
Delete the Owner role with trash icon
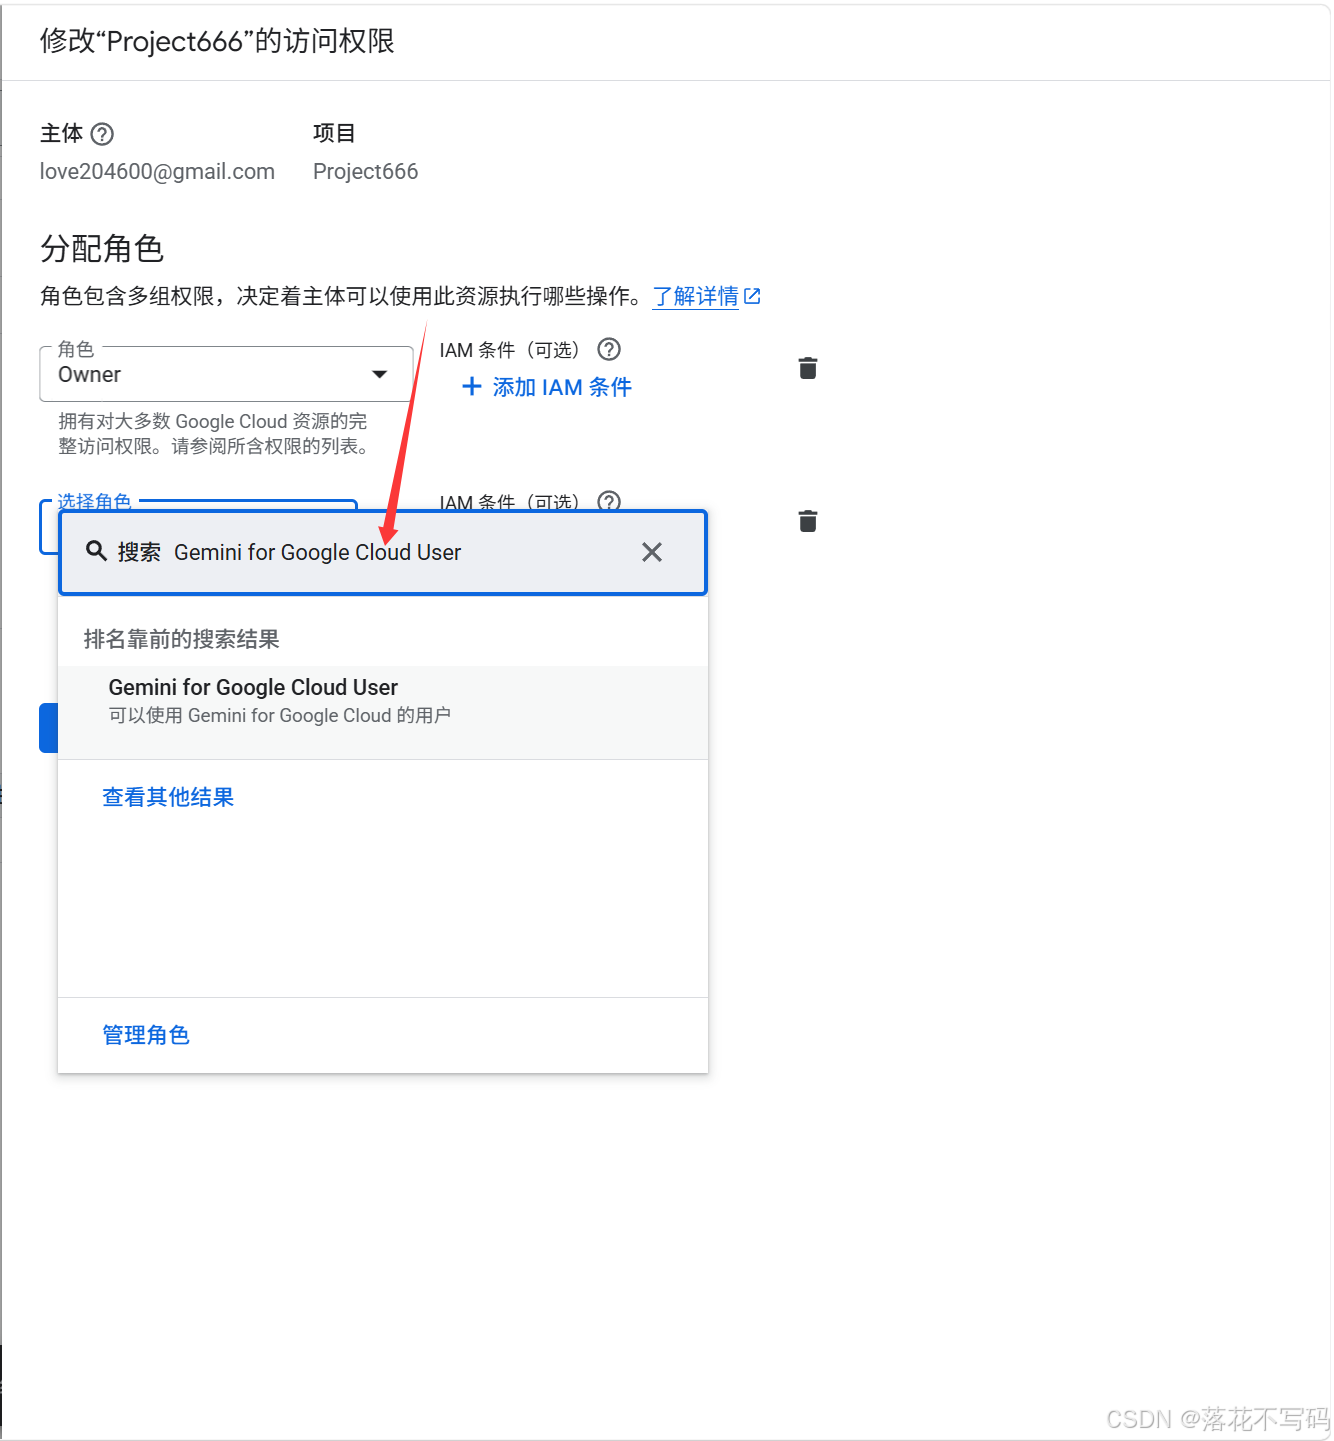tap(808, 368)
